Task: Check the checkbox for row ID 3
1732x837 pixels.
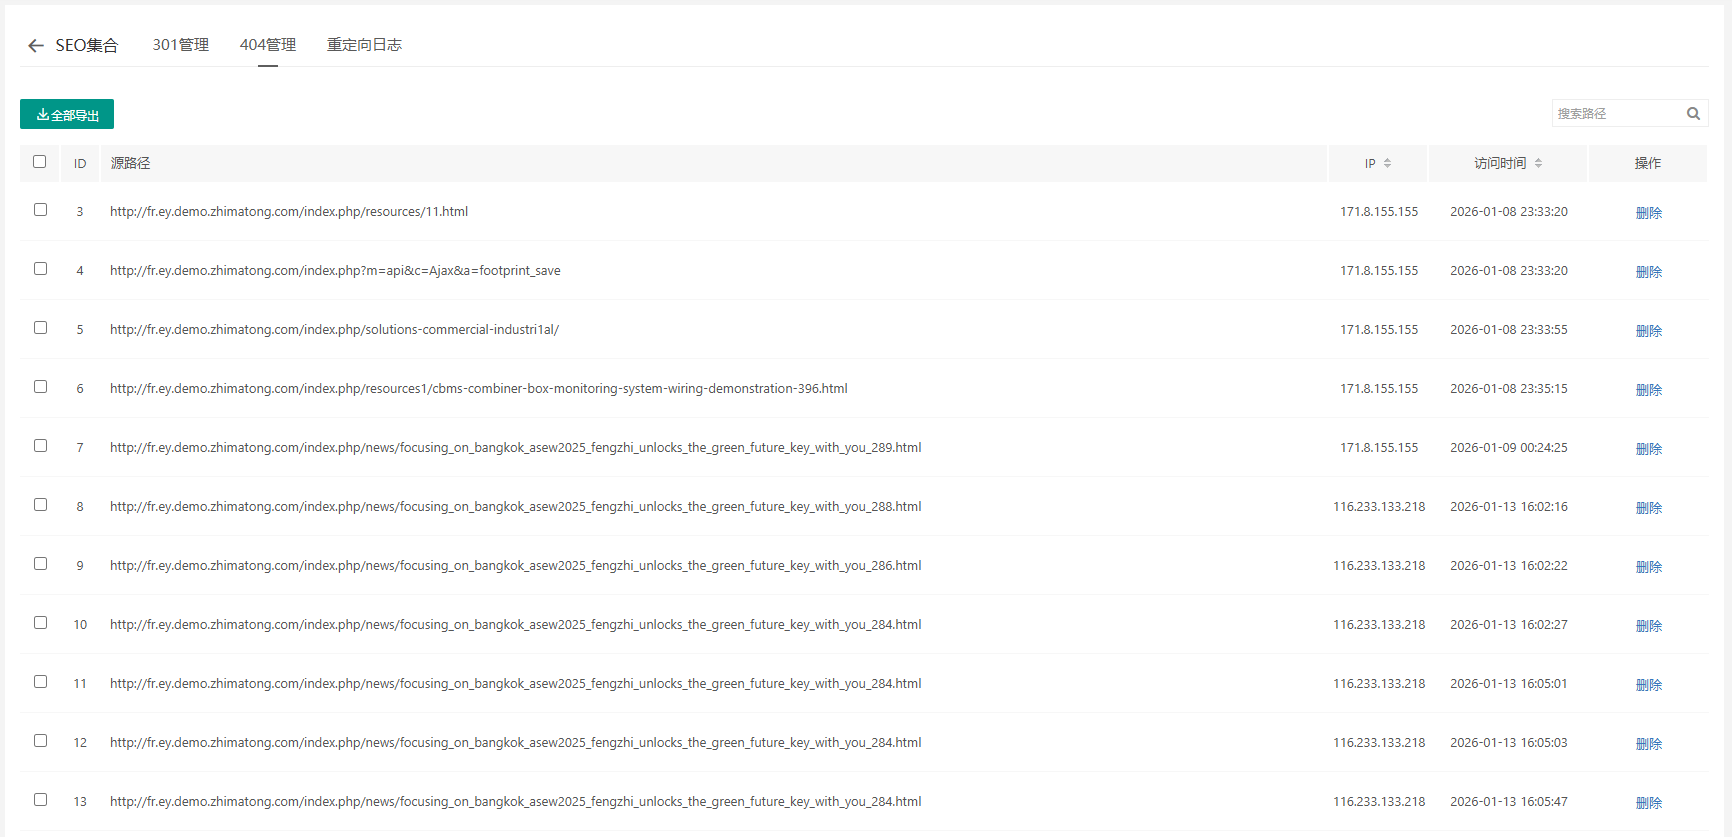Action: (41, 210)
